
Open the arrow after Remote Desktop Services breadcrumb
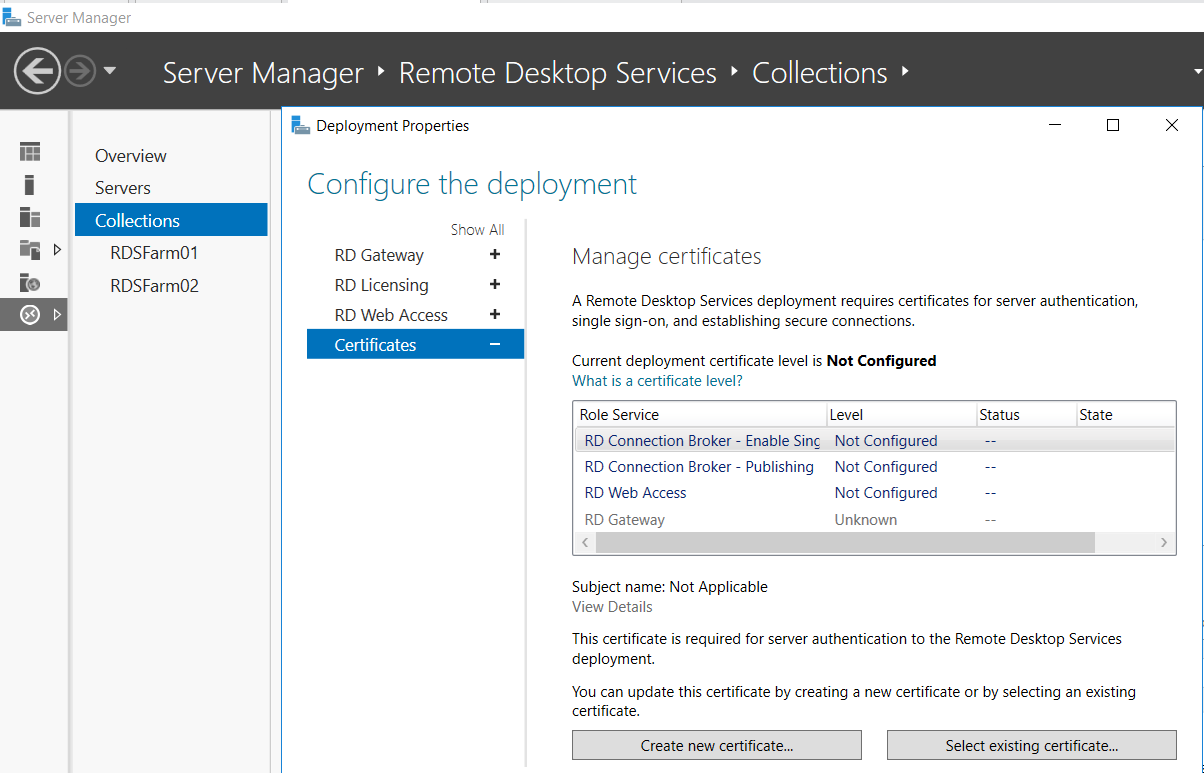click(735, 72)
